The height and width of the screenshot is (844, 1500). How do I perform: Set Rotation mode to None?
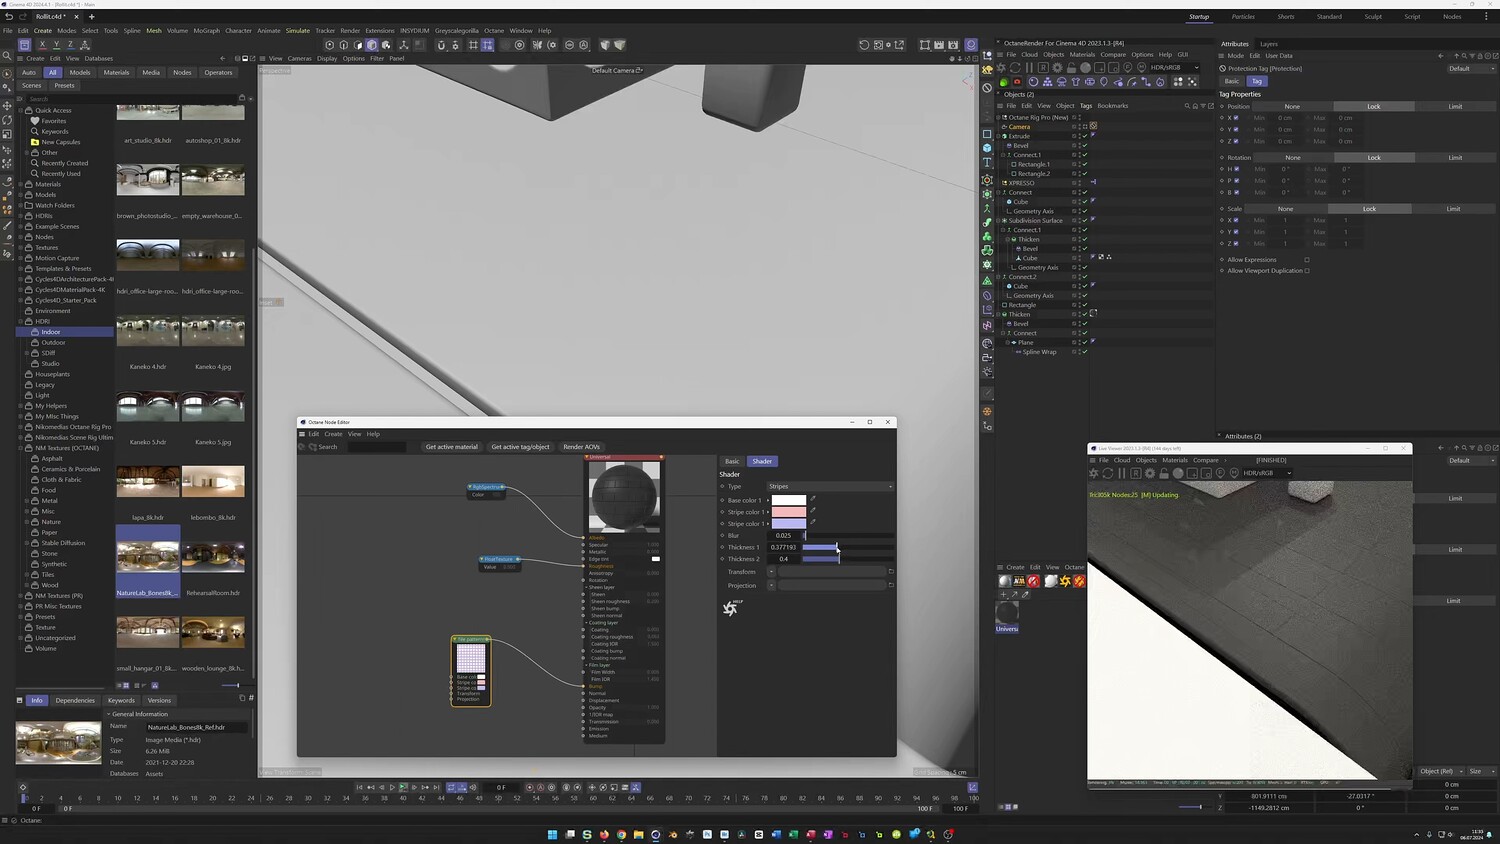click(1293, 158)
